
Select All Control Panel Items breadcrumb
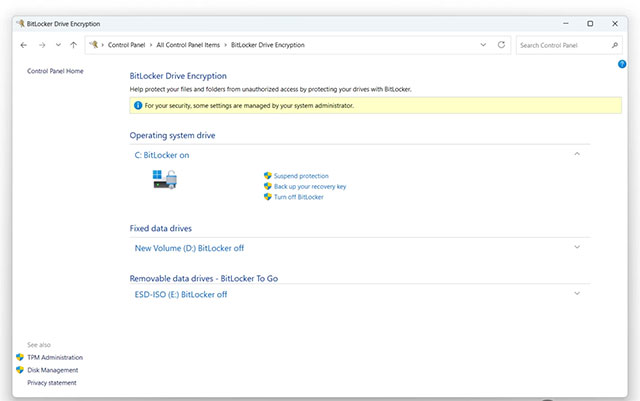pyautogui.click(x=188, y=45)
